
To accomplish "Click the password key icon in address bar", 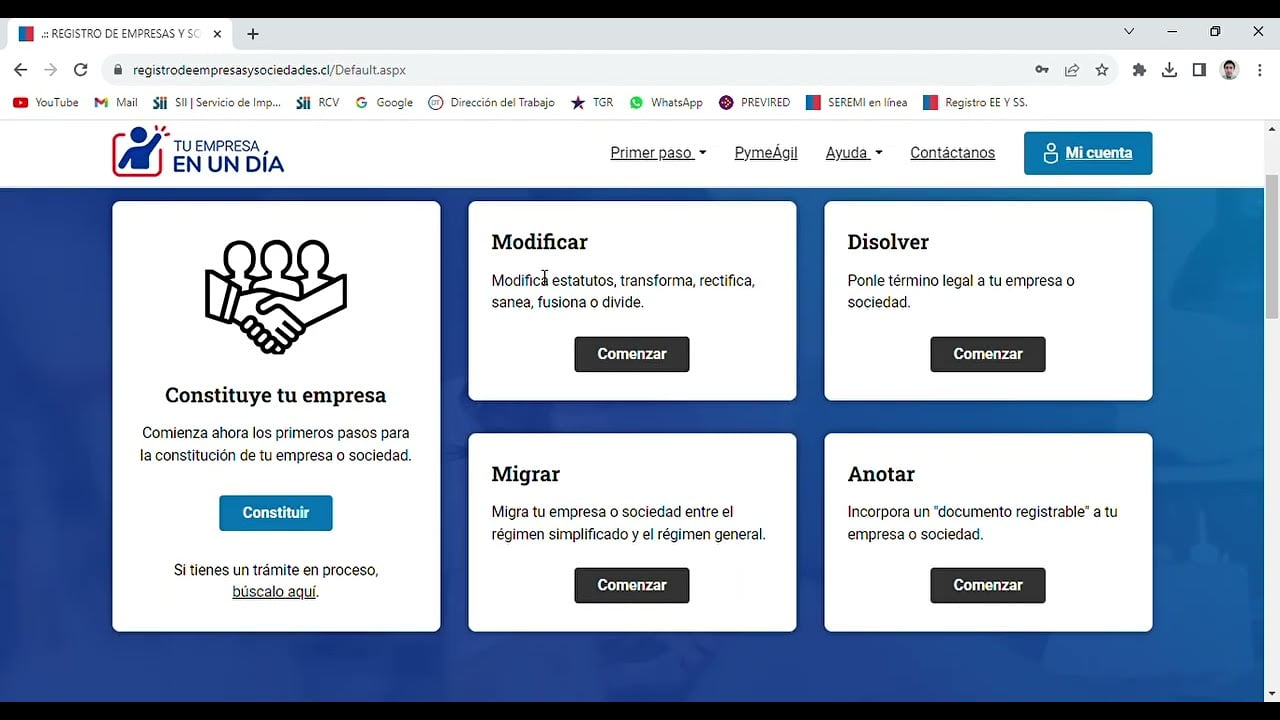I will [1042, 70].
